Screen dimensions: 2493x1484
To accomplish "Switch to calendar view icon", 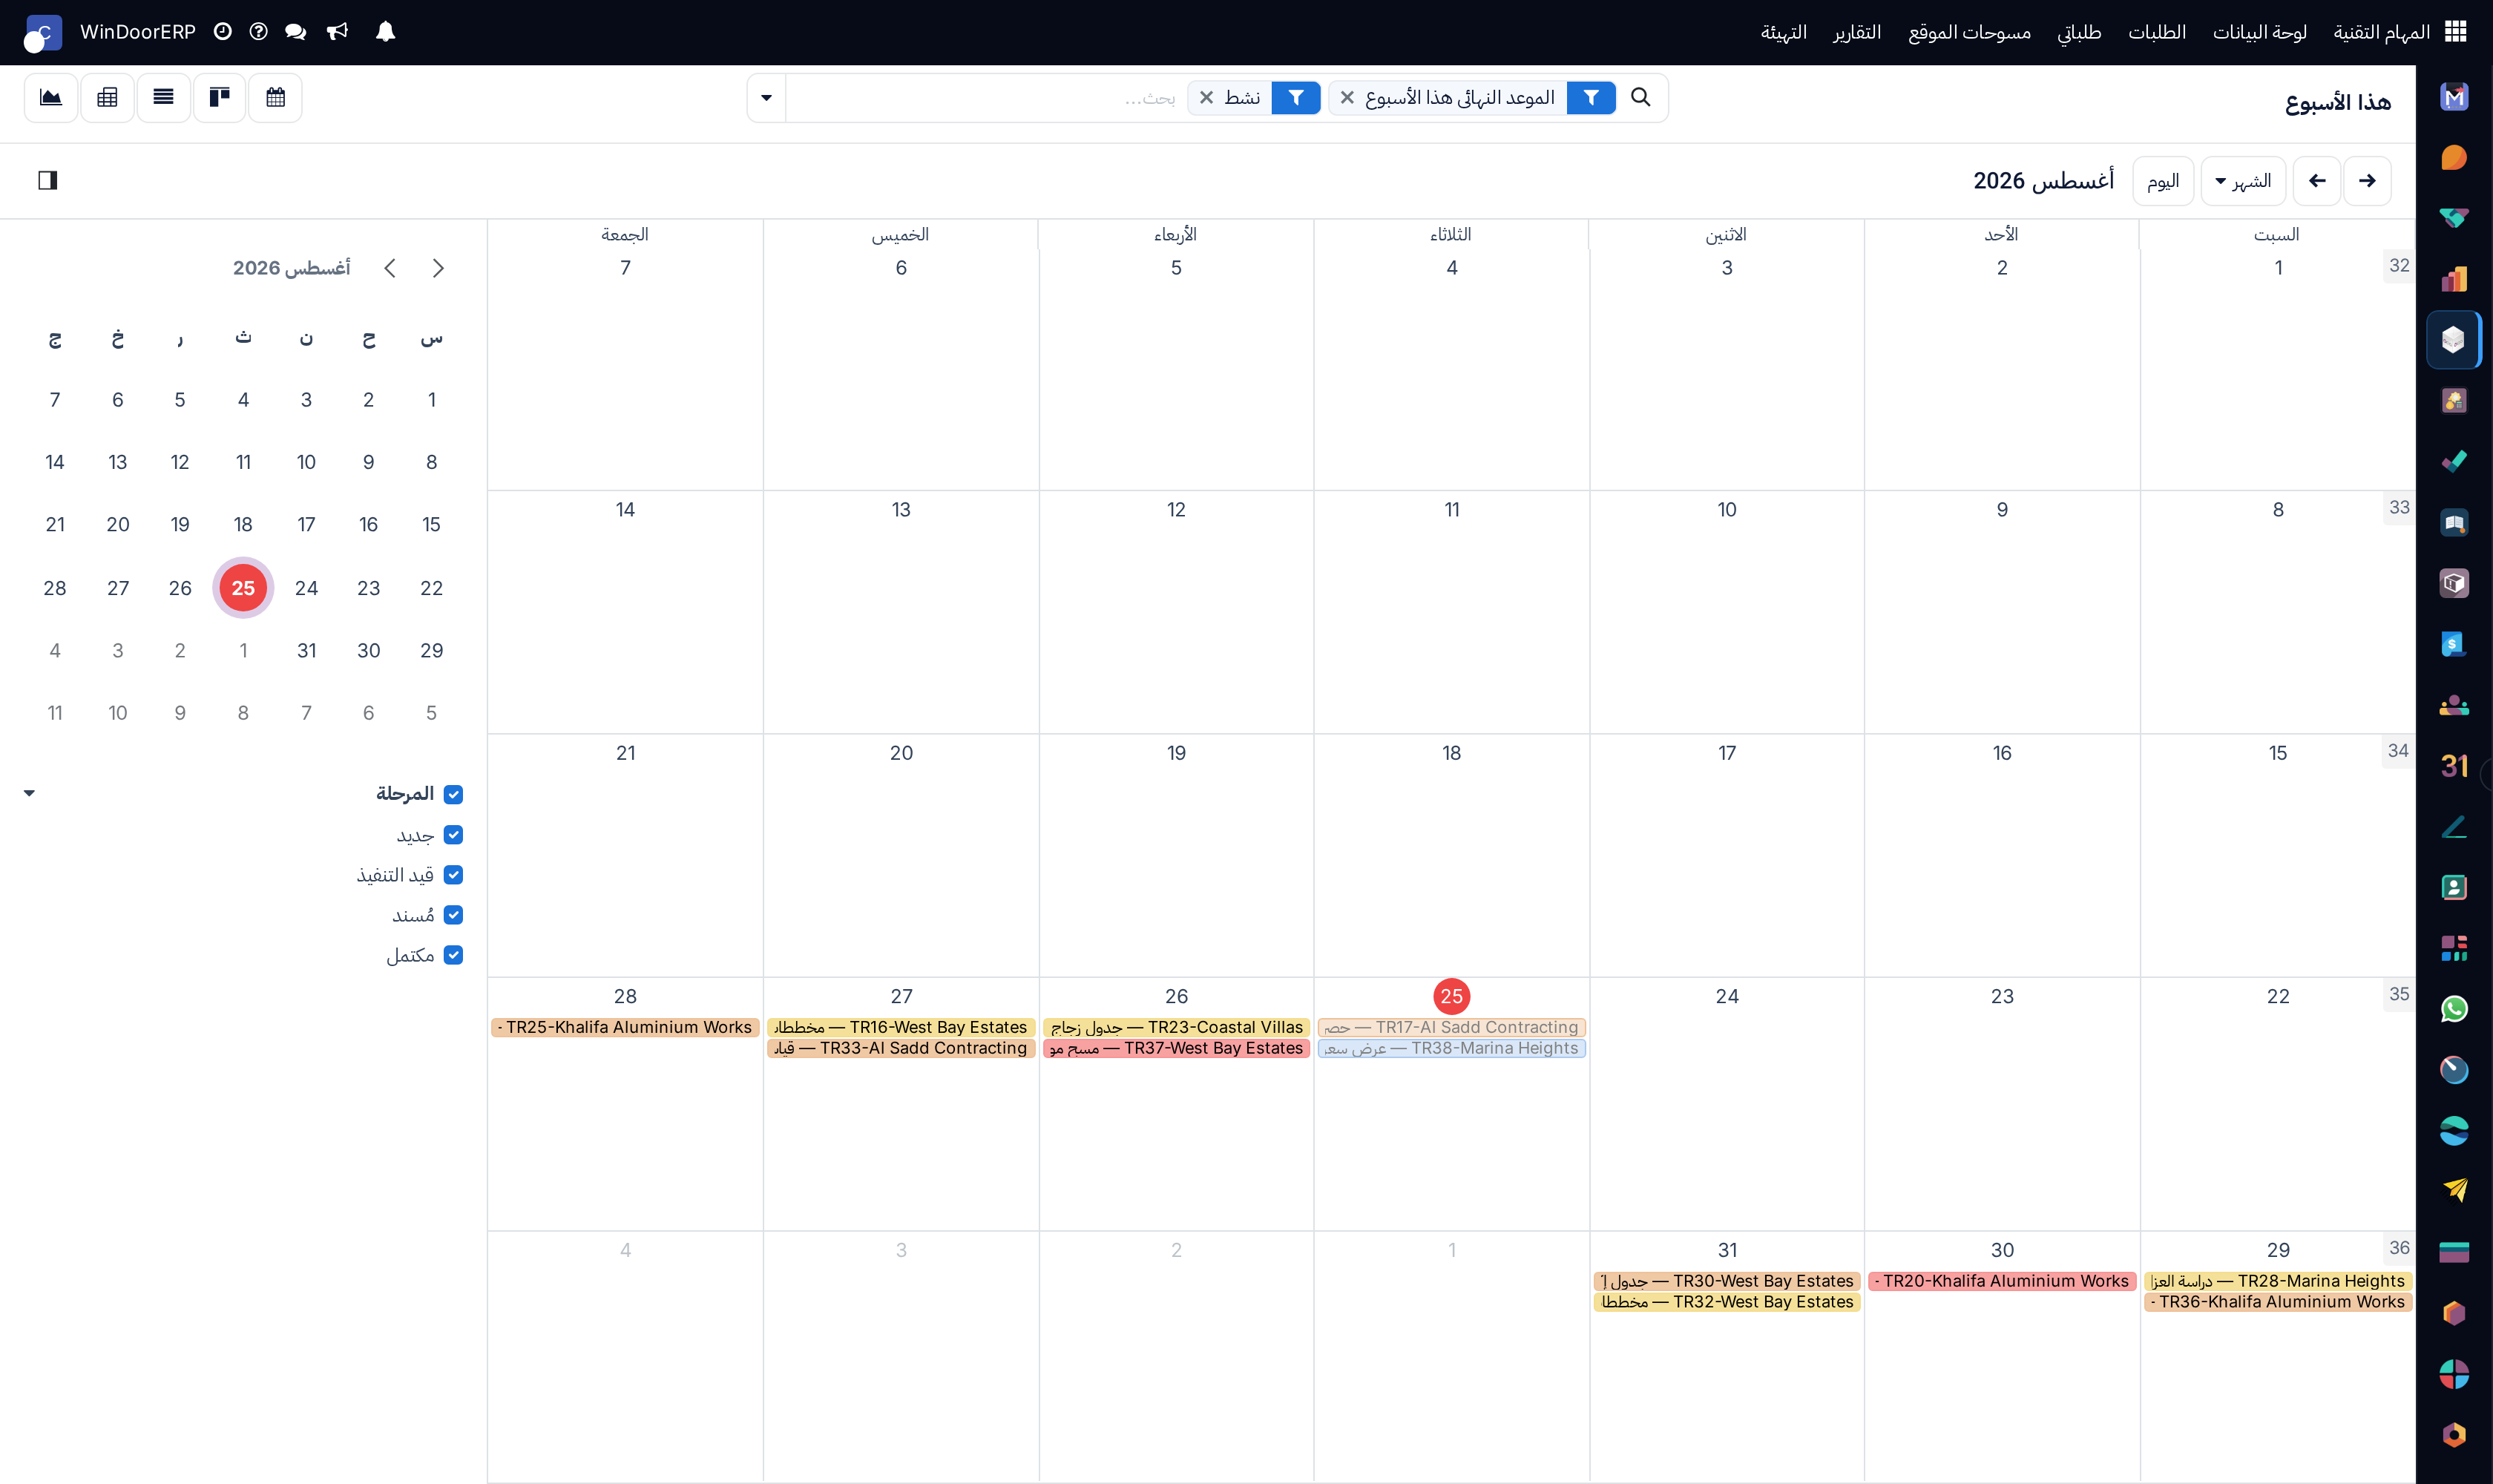I will [275, 97].
